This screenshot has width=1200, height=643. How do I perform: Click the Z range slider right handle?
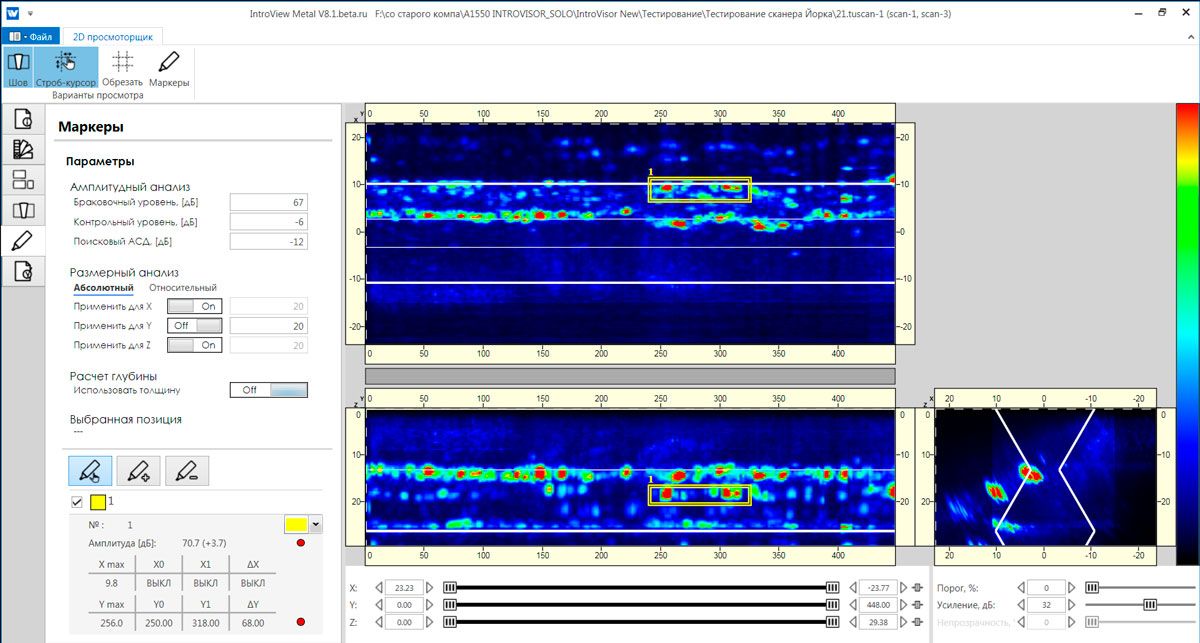pos(832,622)
